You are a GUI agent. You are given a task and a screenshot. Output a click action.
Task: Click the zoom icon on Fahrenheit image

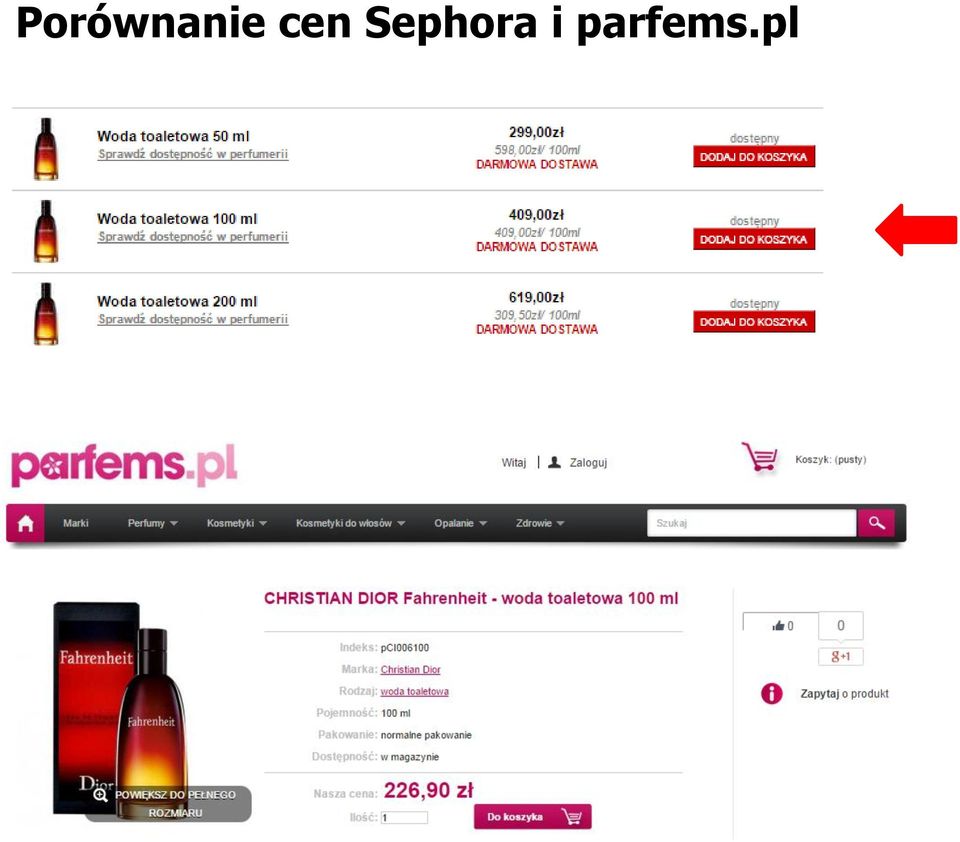point(100,795)
